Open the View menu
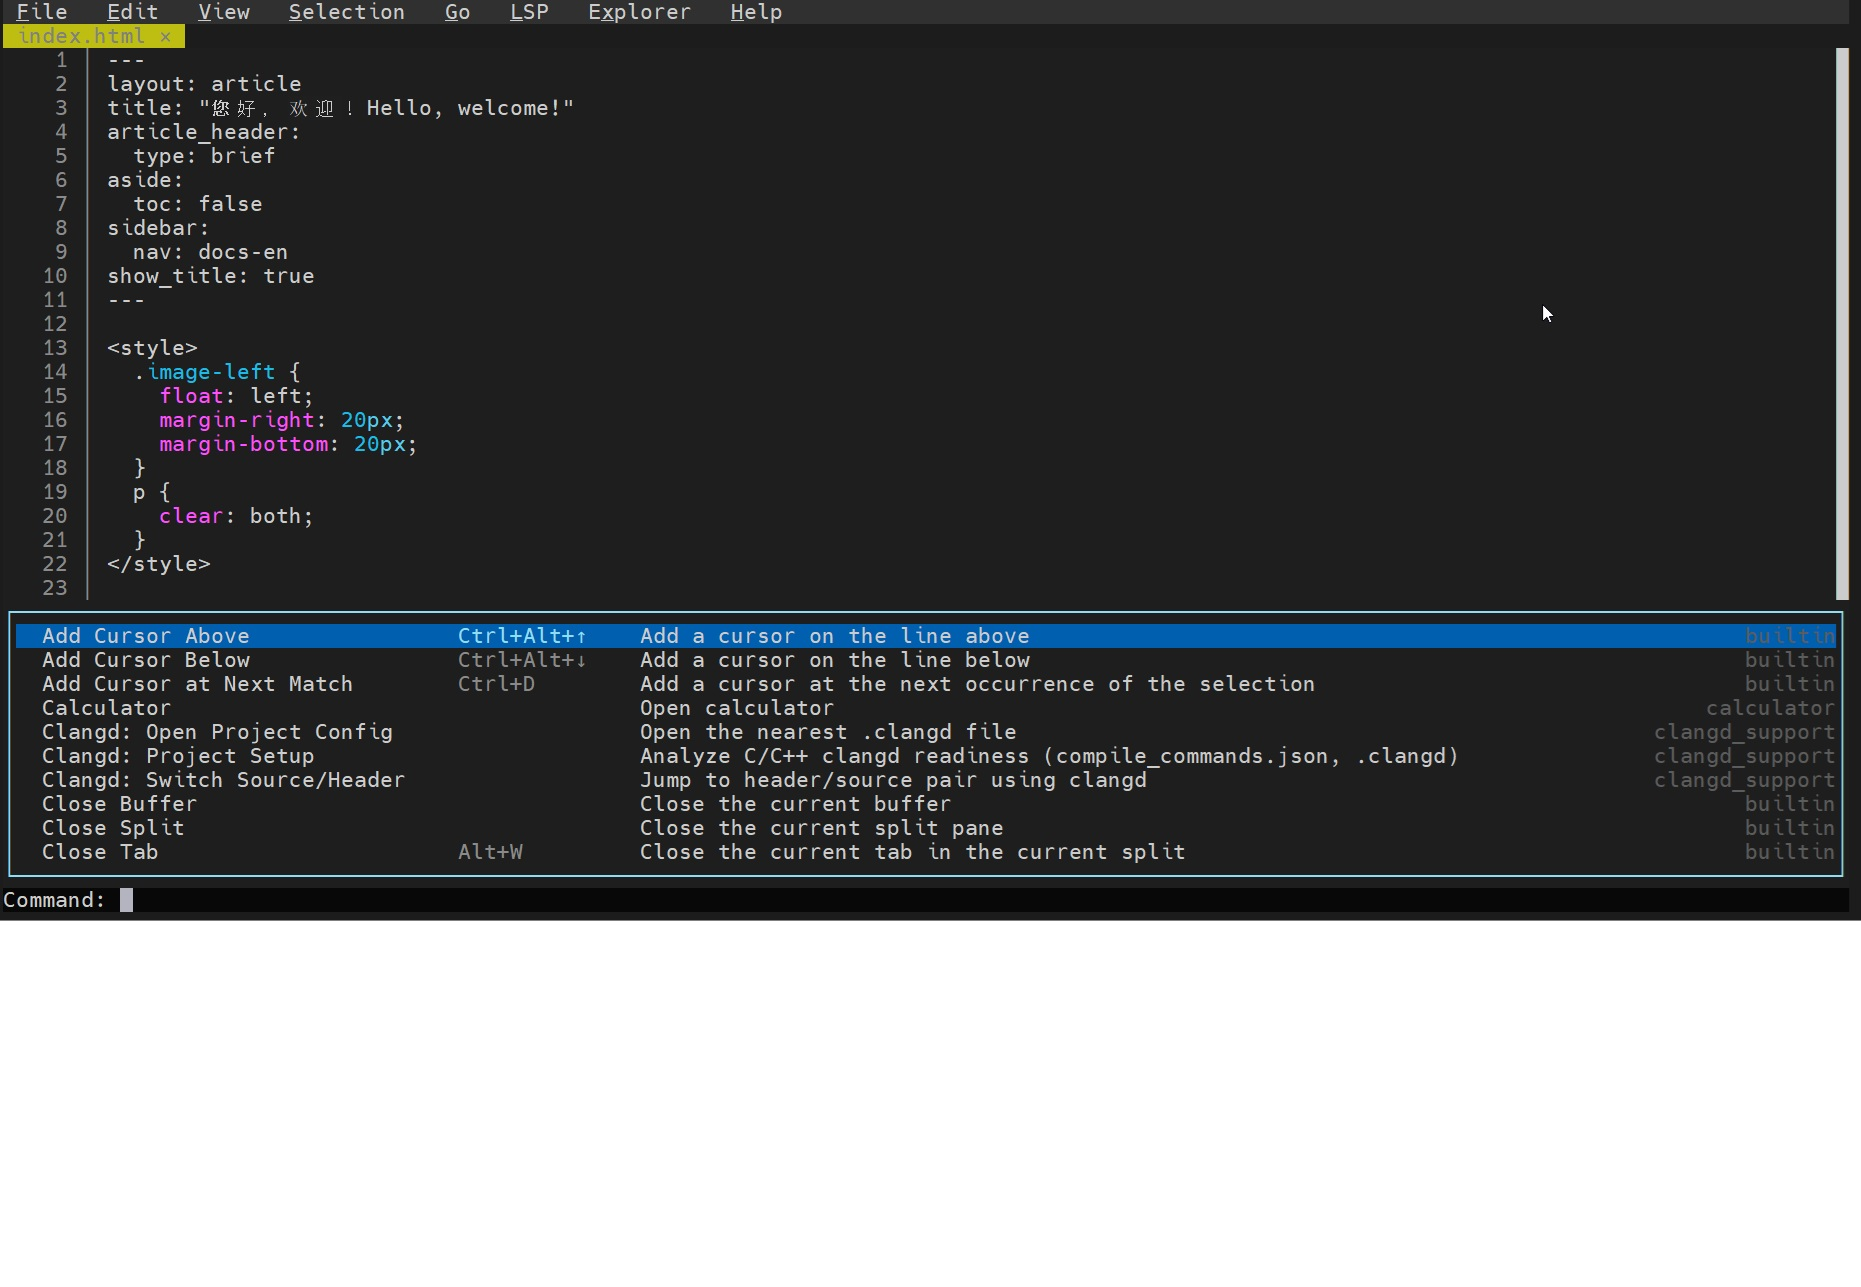 point(223,12)
